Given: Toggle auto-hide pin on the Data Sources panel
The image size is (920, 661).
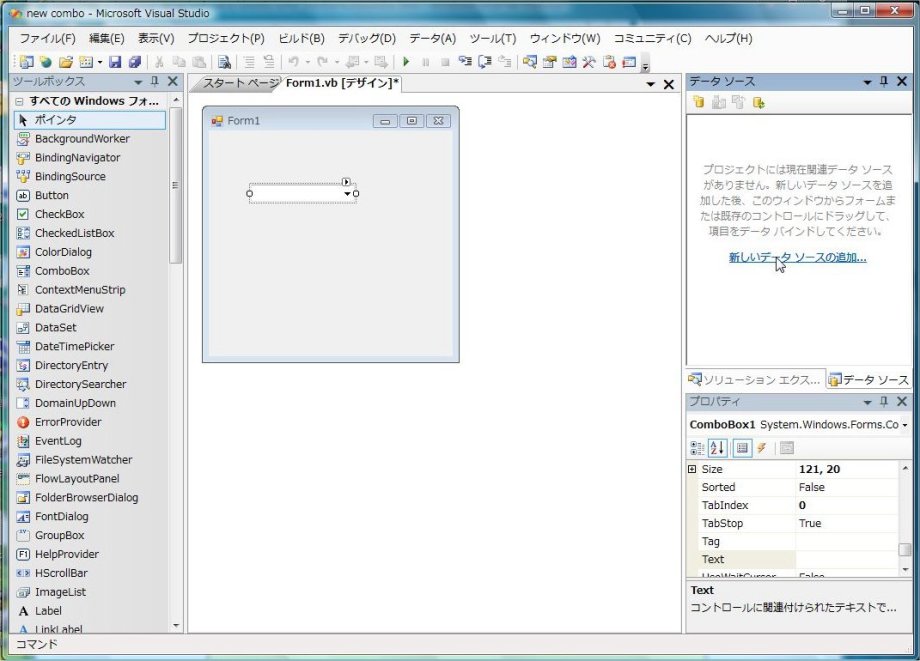Looking at the screenshot, I should coord(884,82).
